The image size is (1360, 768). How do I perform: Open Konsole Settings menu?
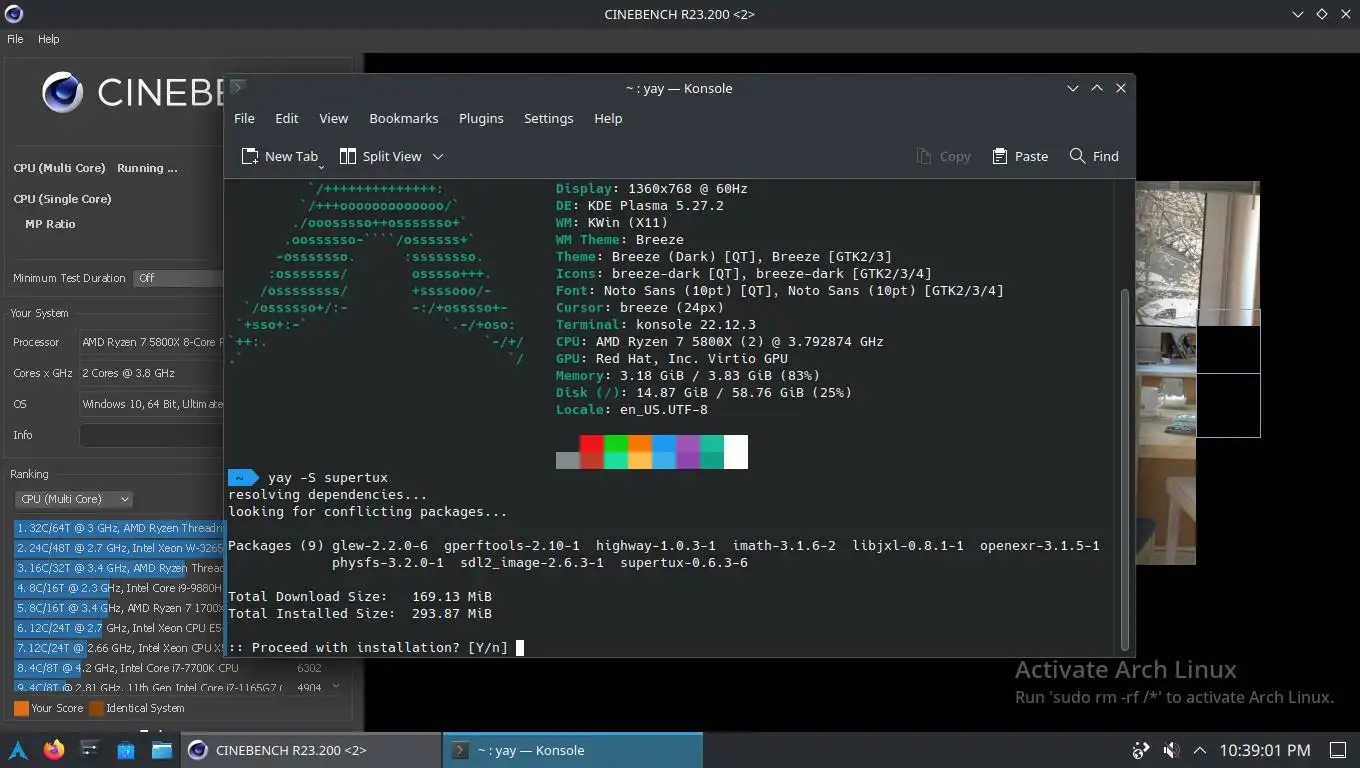click(549, 118)
